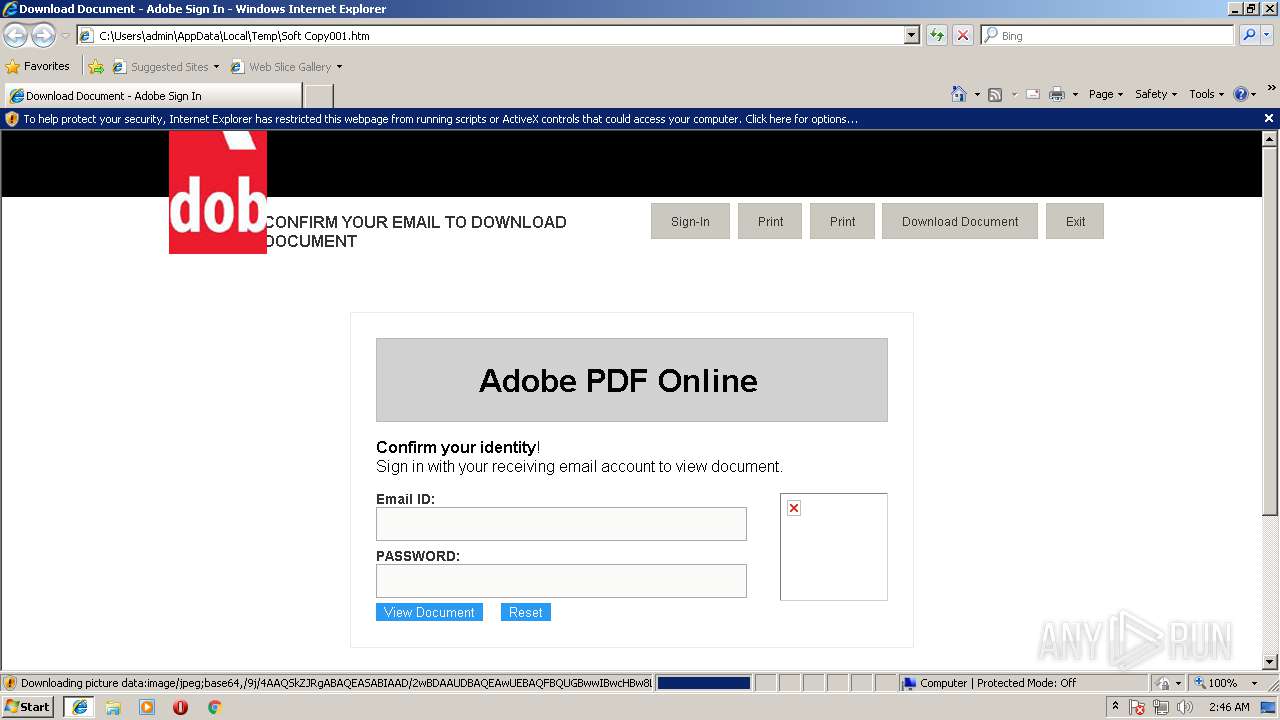
Task: Launch Google Chrome from the taskbar
Action: (214, 707)
